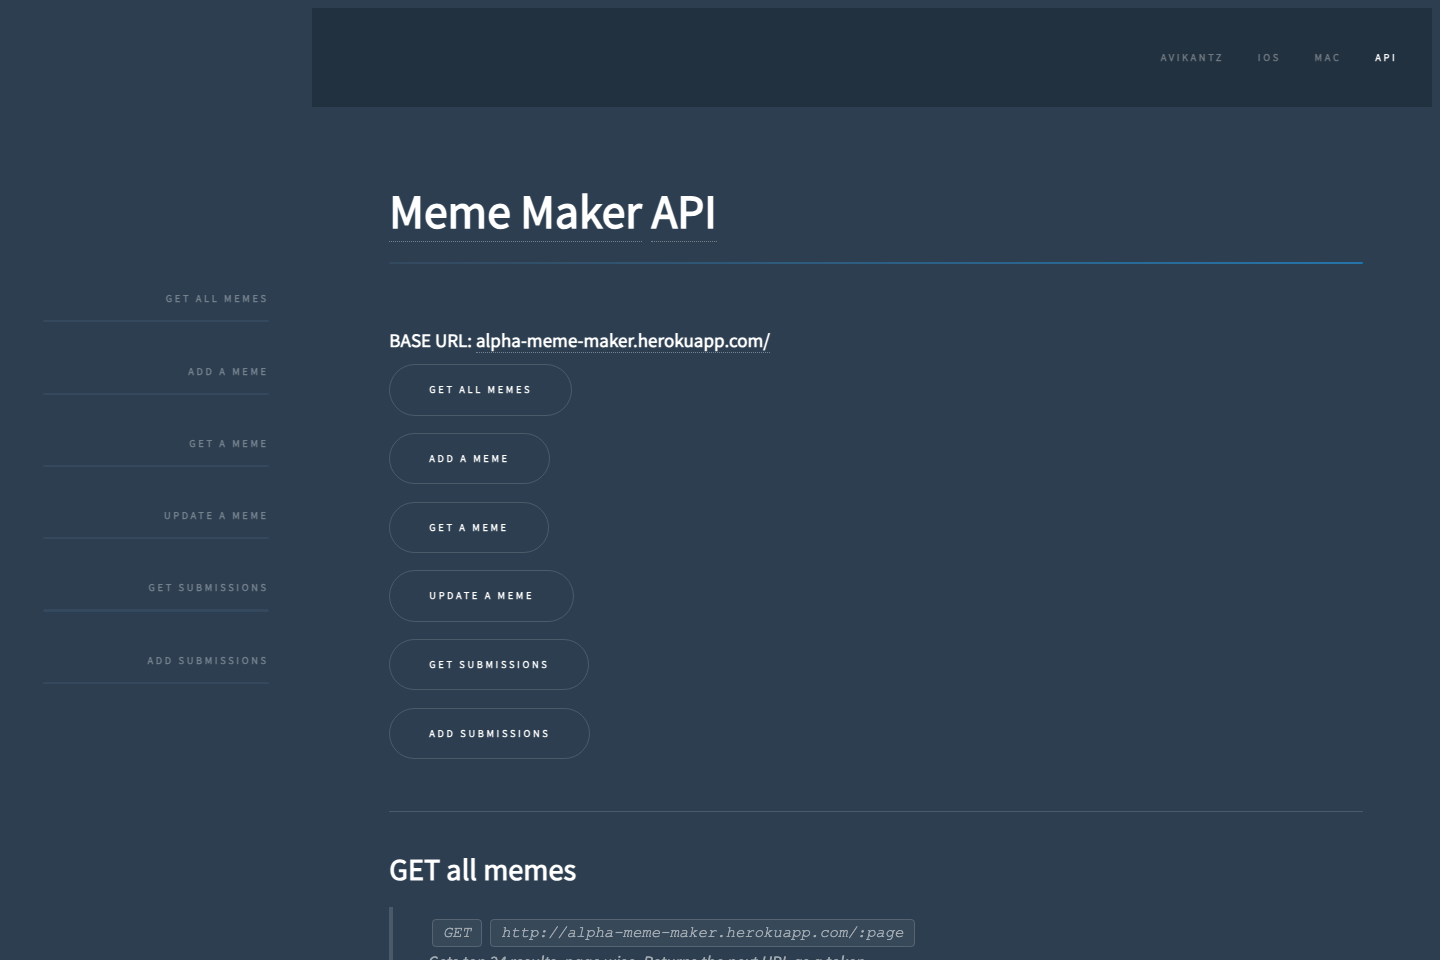Click ADD A MEME in the sidebar
The image size is (1440, 960).
coord(227,371)
